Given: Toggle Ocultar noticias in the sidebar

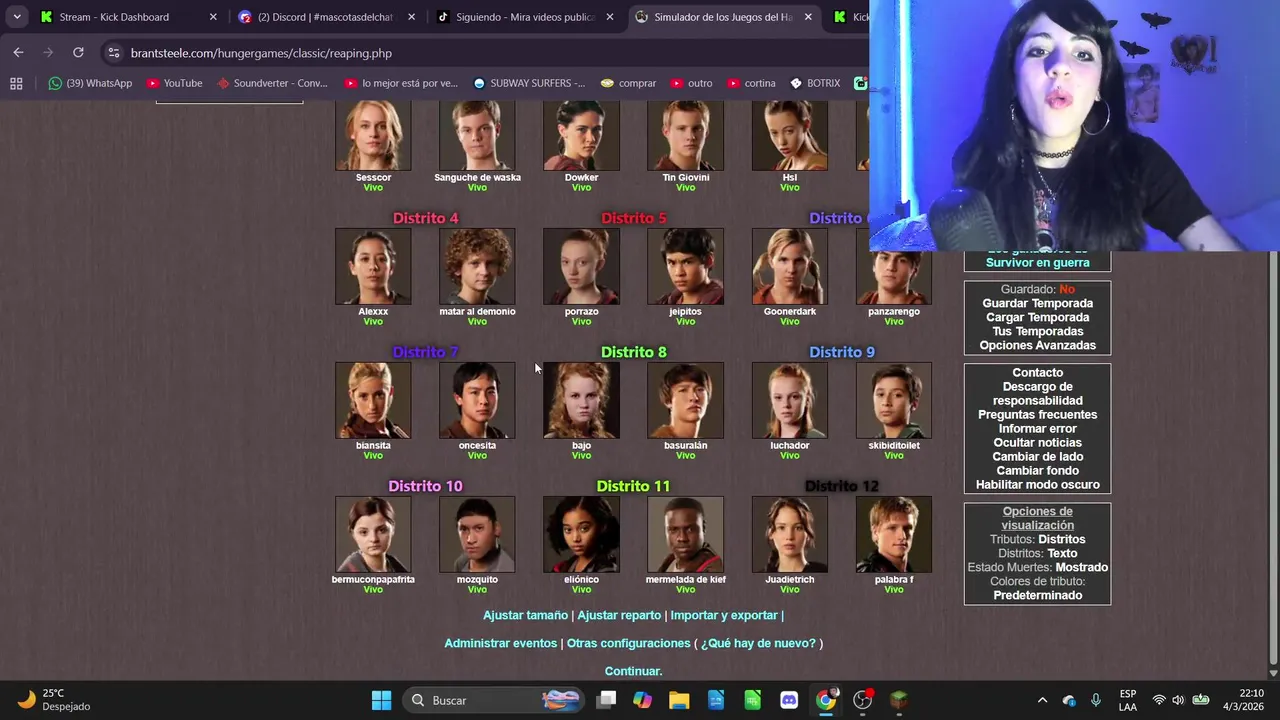Looking at the screenshot, I should (1037, 442).
